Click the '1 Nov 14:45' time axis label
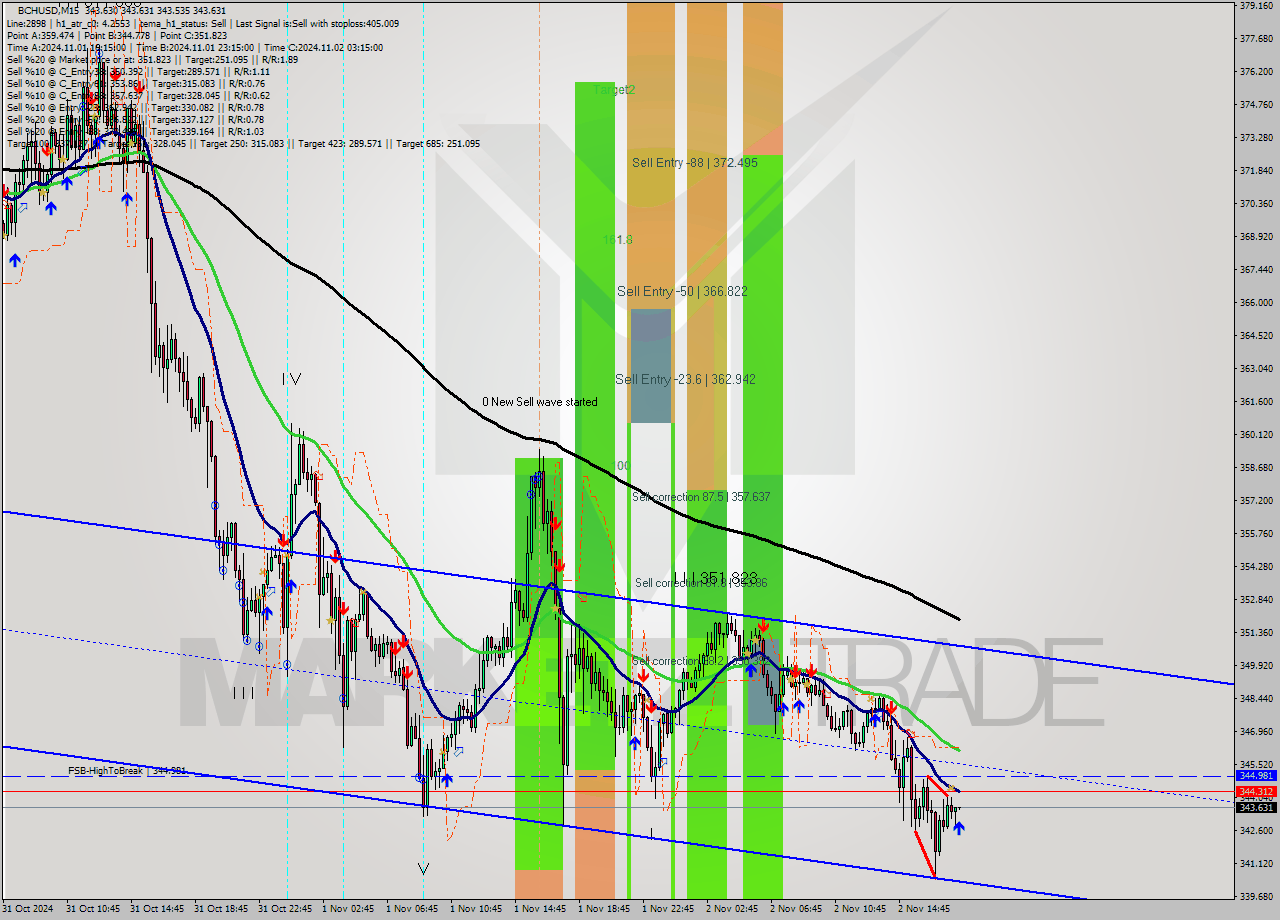Screen dimensions: 1280x920 pos(540,909)
